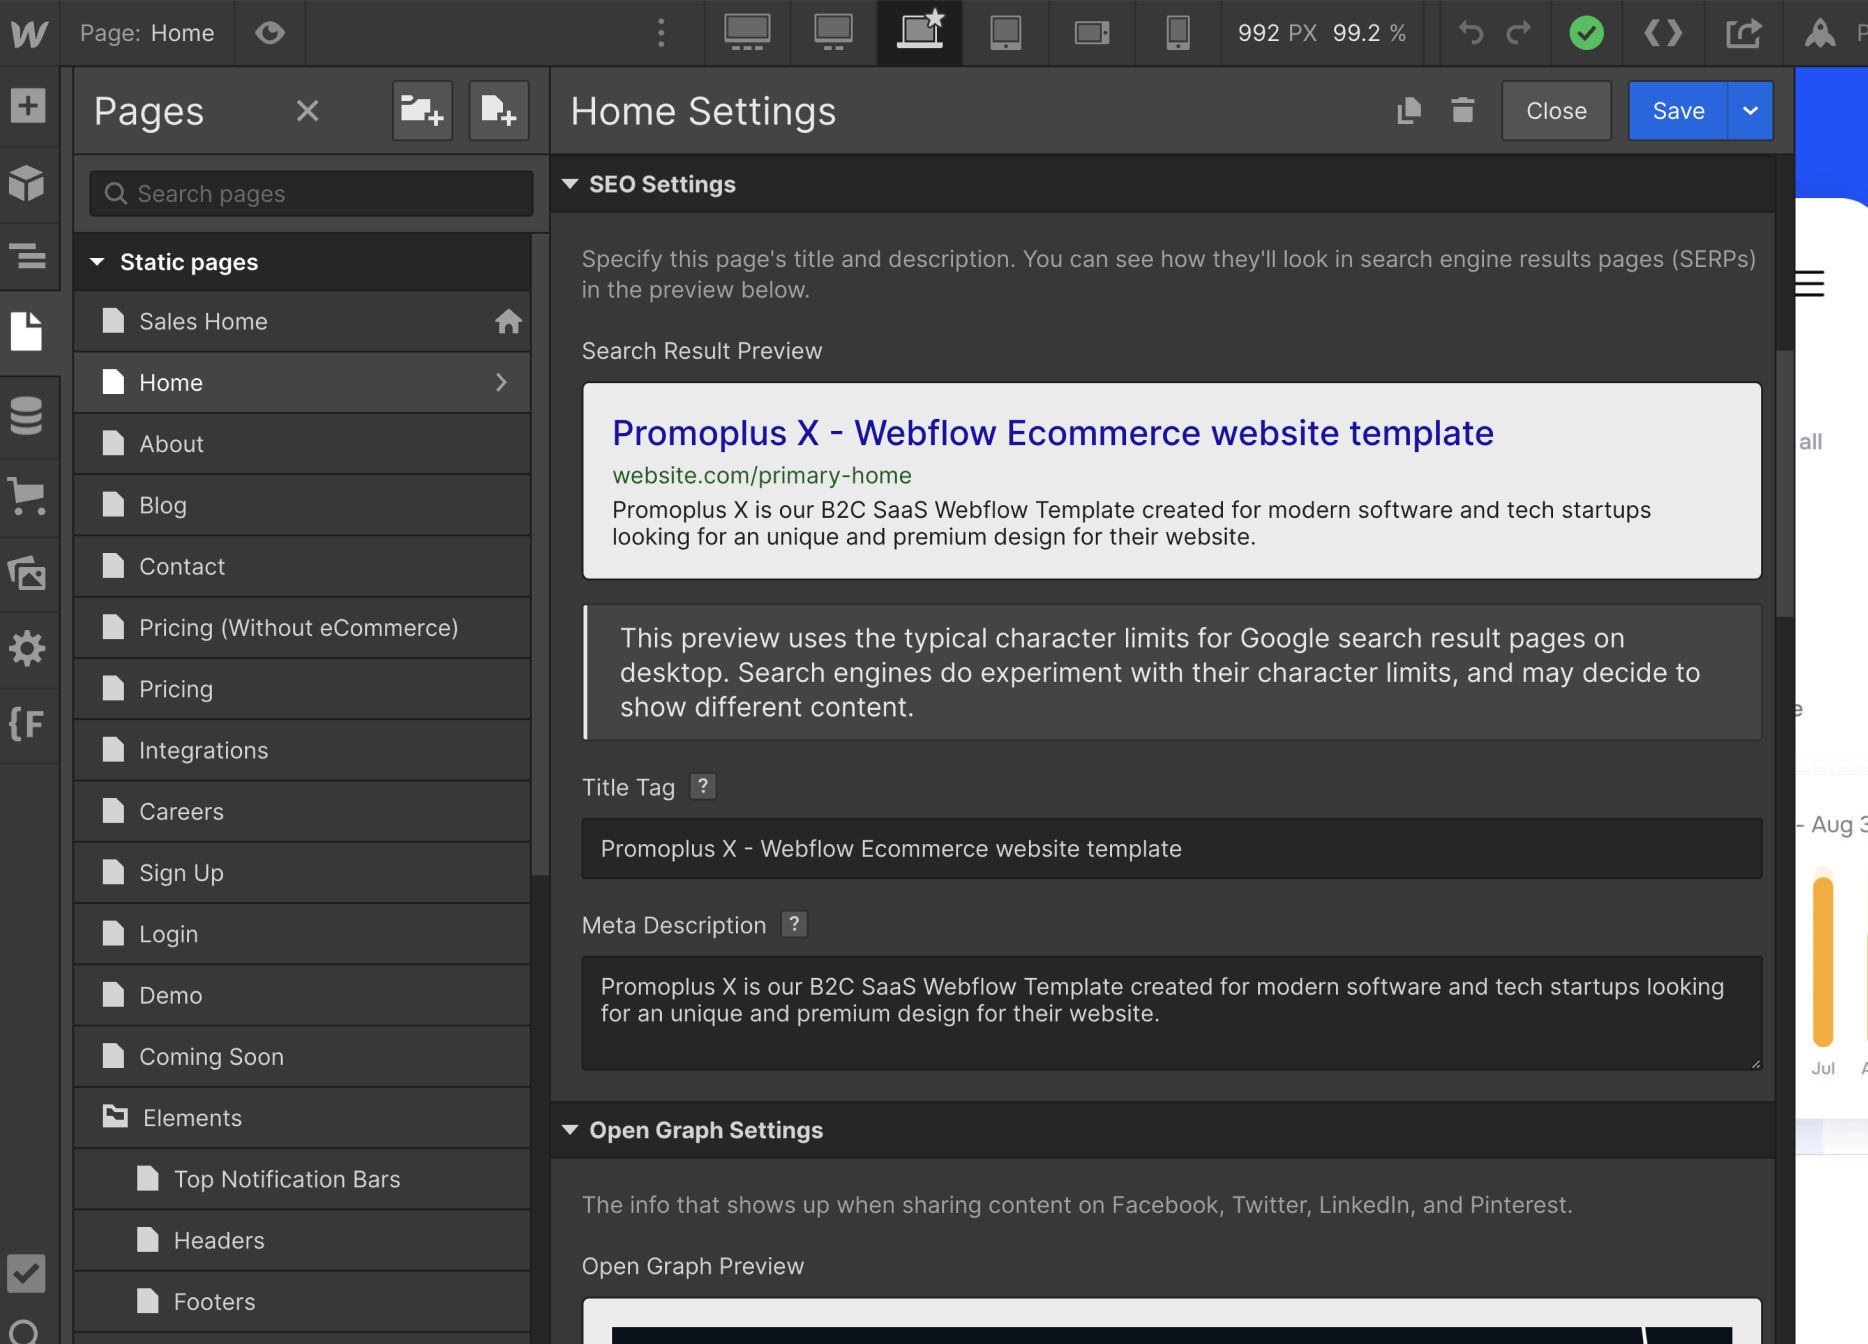Image resolution: width=1868 pixels, height=1344 pixels.
Task: Open the Symbols cube panel
Action: click(x=28, y=183)
